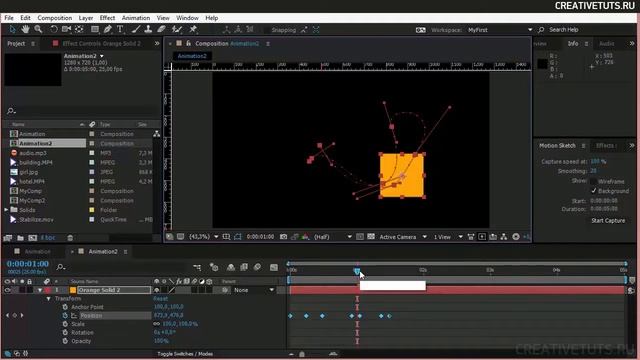Toggle the Snapping checkbox
Viewport: 640px width, 360px height.
(x=267, y=30)
